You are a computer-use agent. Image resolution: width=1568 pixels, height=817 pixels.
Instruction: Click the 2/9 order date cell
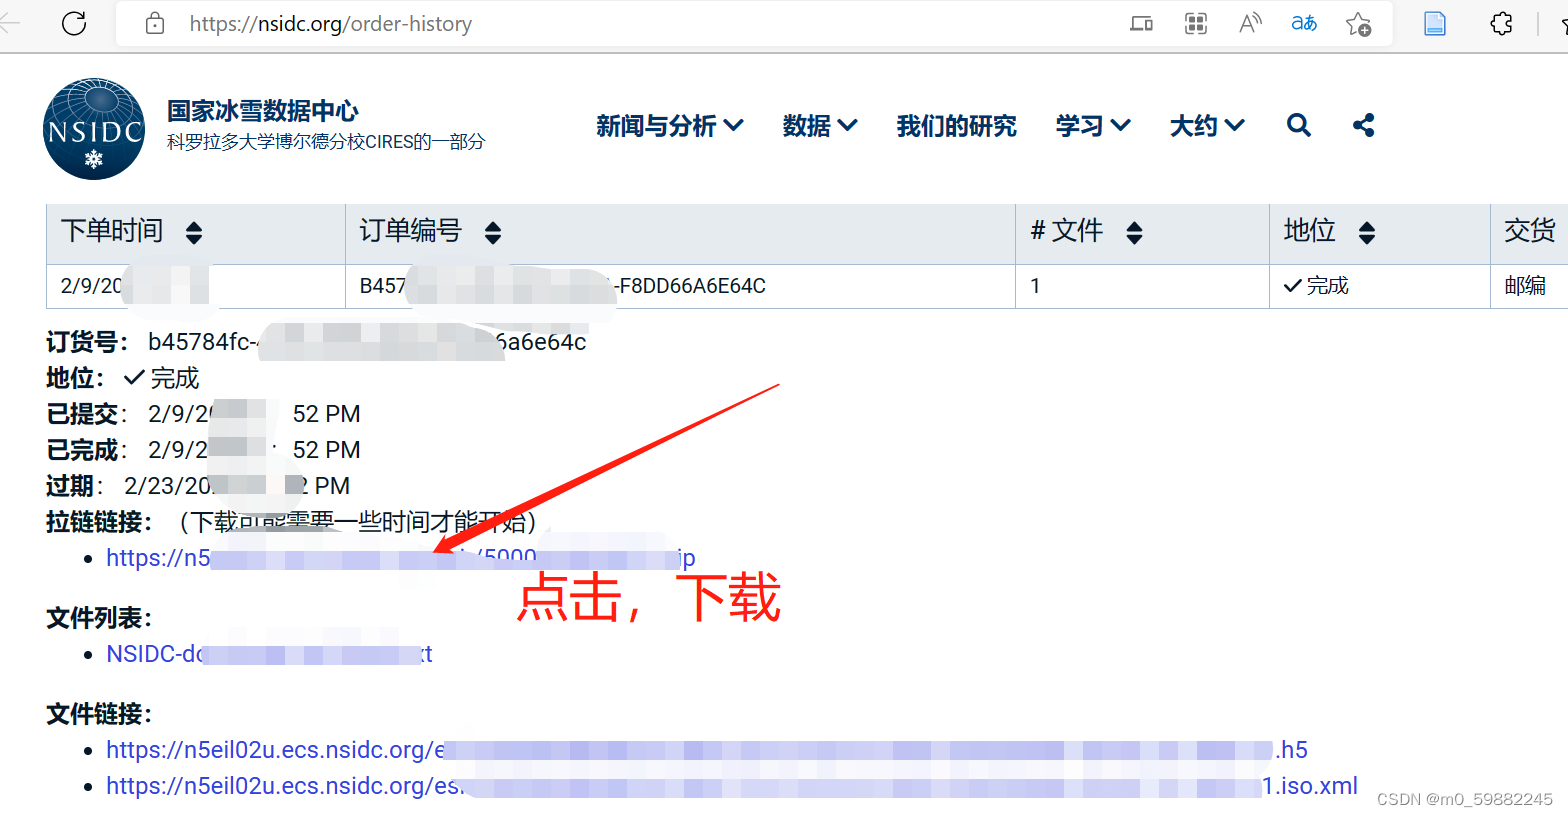coord(196,286)
